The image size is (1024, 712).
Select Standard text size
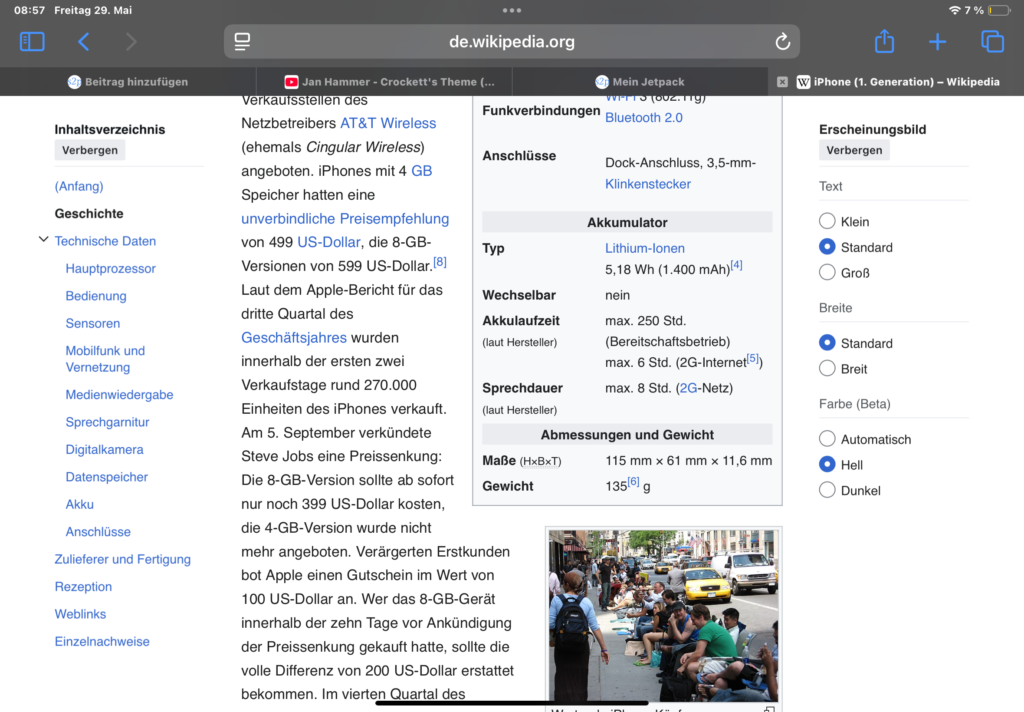(x=827, y=247)
